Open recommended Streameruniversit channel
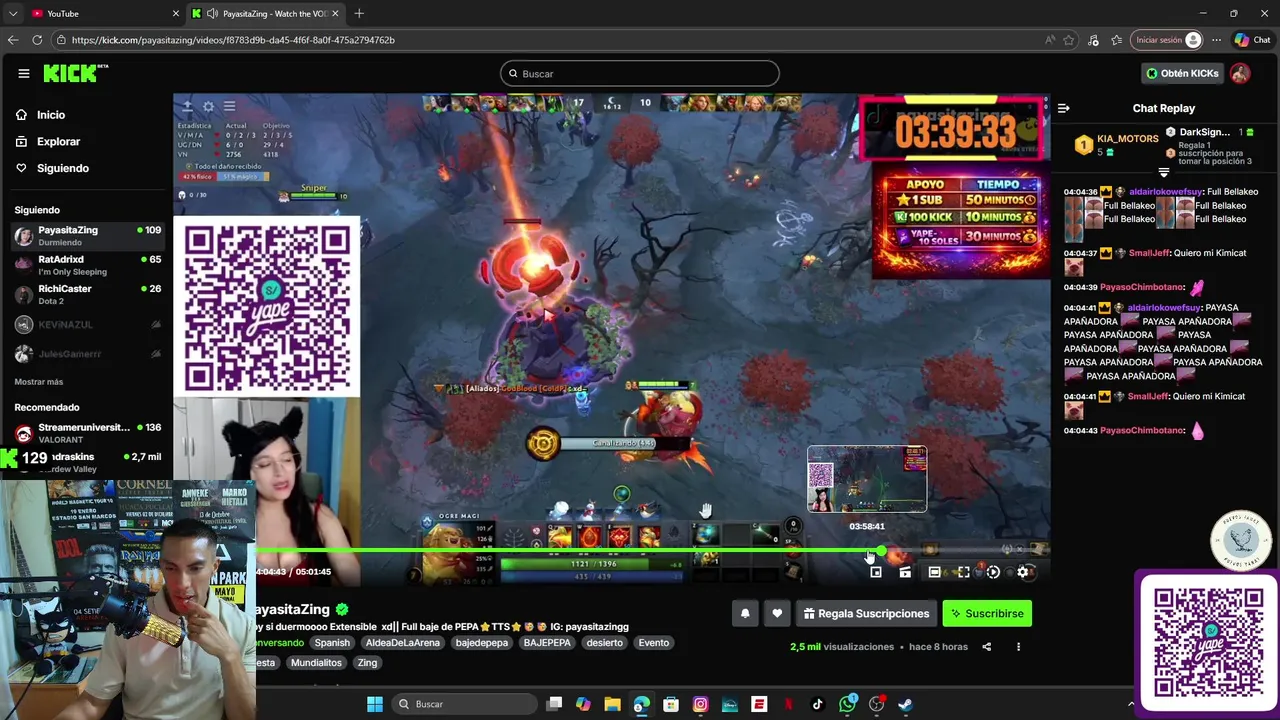 (87, 432)
